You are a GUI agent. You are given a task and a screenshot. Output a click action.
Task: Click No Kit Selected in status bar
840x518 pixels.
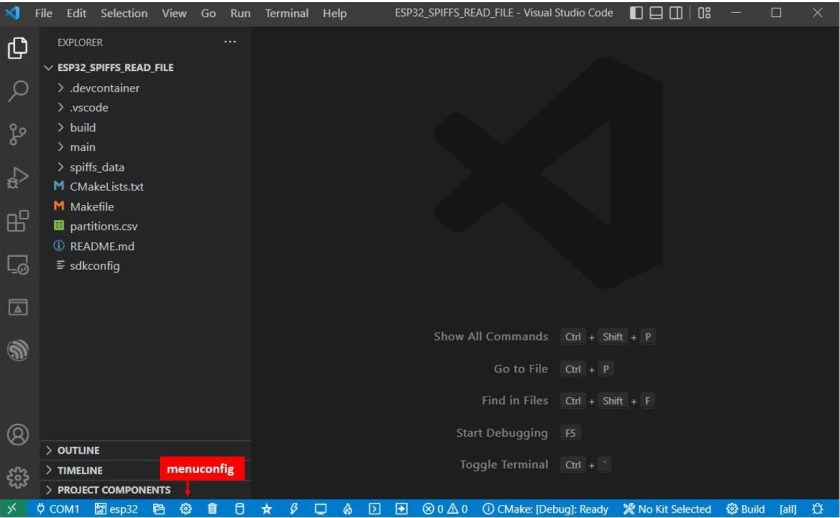click(x=667, y=509)
